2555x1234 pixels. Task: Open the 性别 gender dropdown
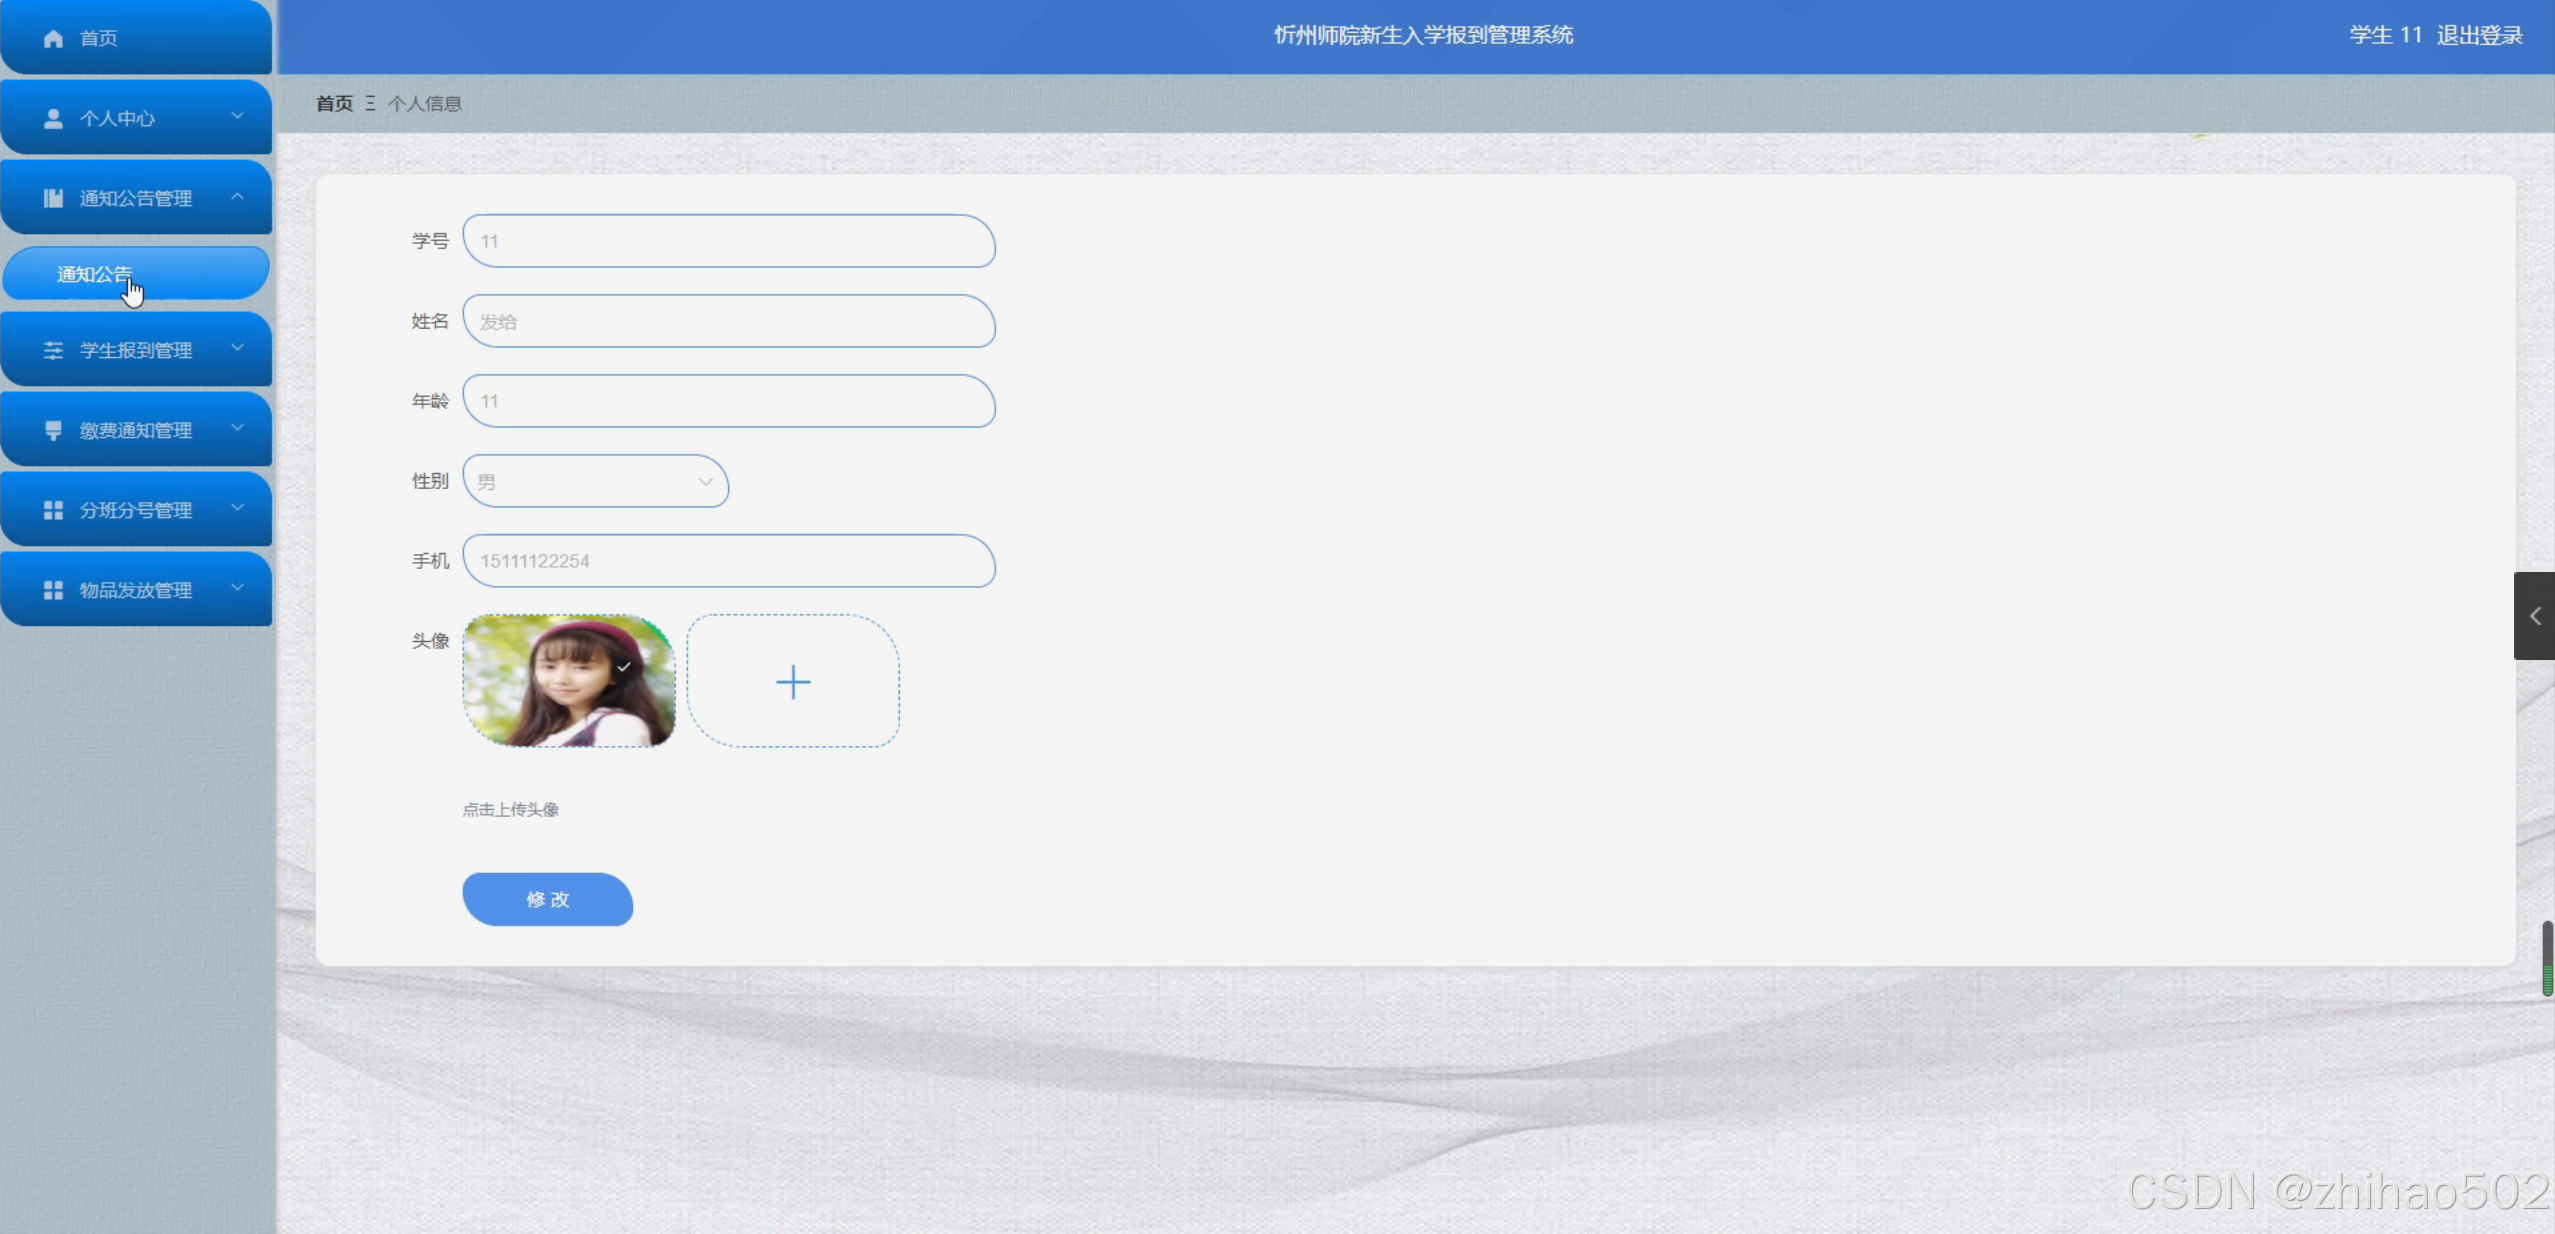[x=595, y=481]
